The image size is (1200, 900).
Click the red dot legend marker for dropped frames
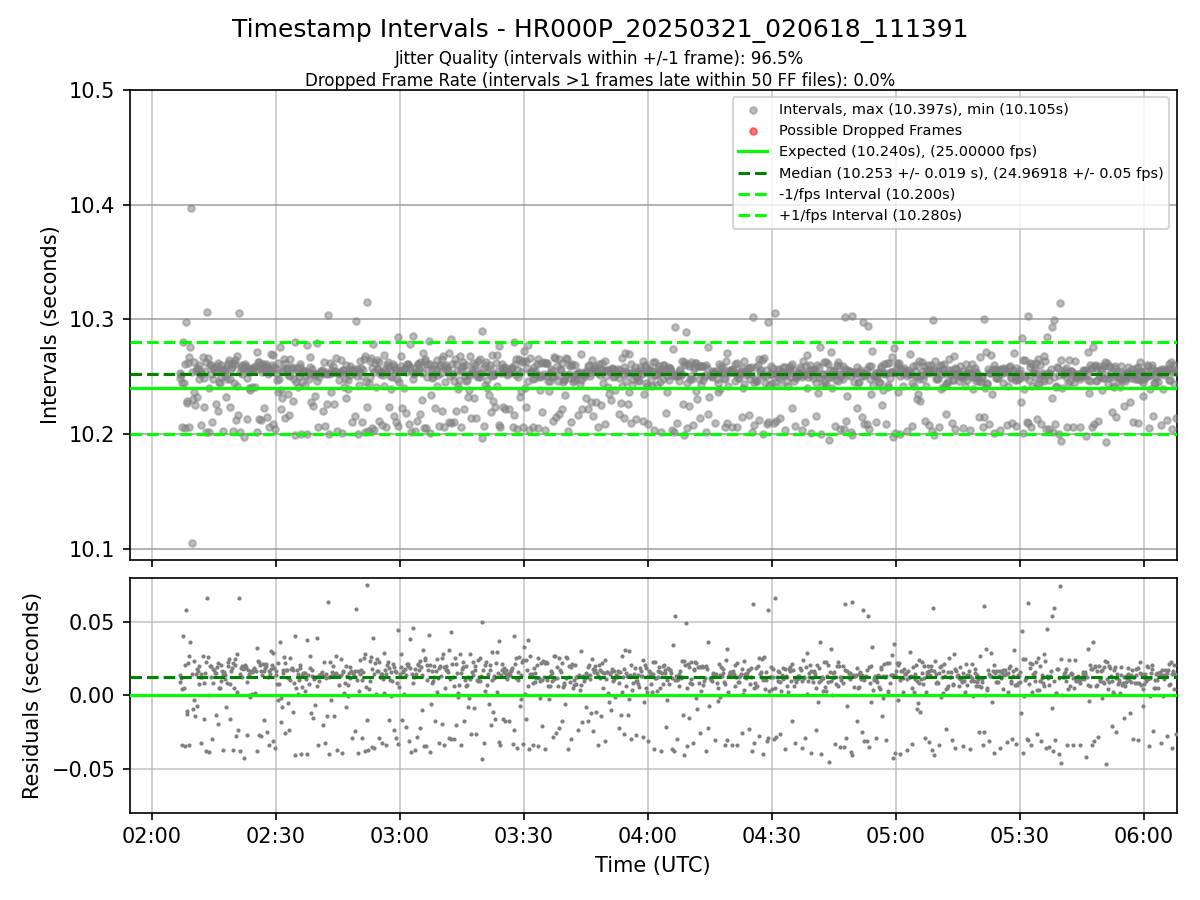[x=754, y=131]
